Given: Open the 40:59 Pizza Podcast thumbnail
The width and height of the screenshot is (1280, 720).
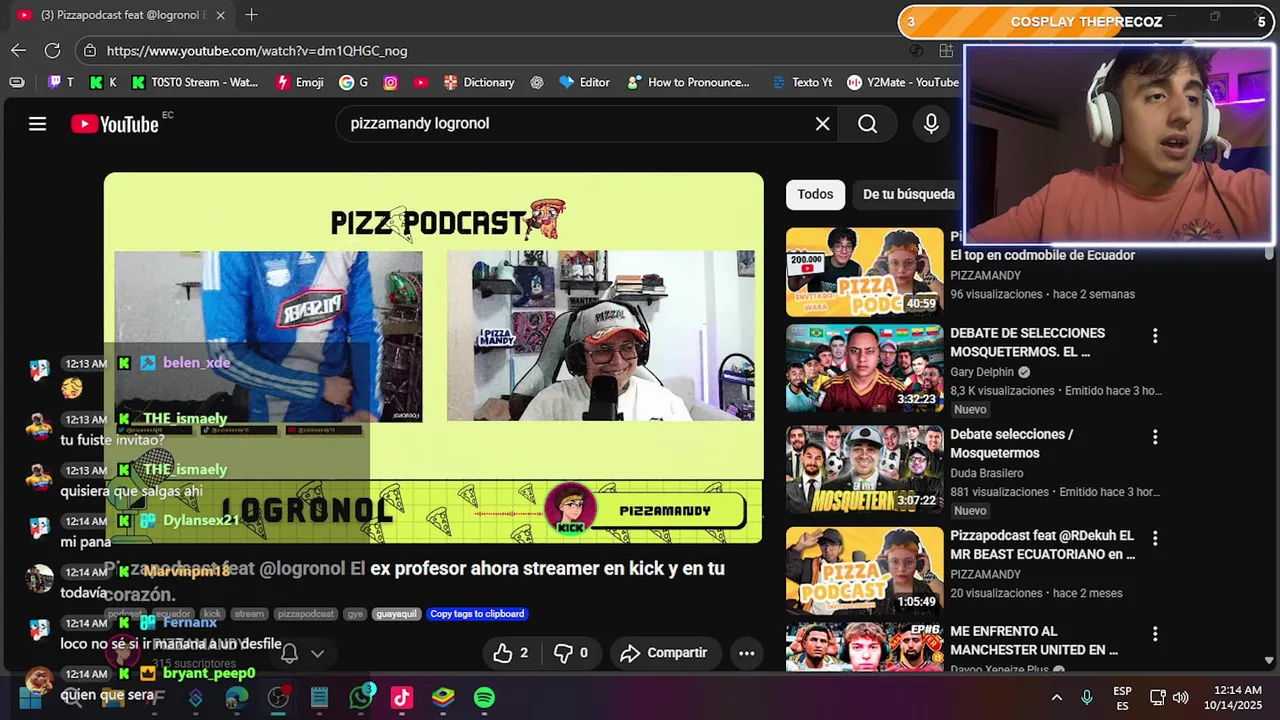Looking at the screenshot, I should [864, 272].
